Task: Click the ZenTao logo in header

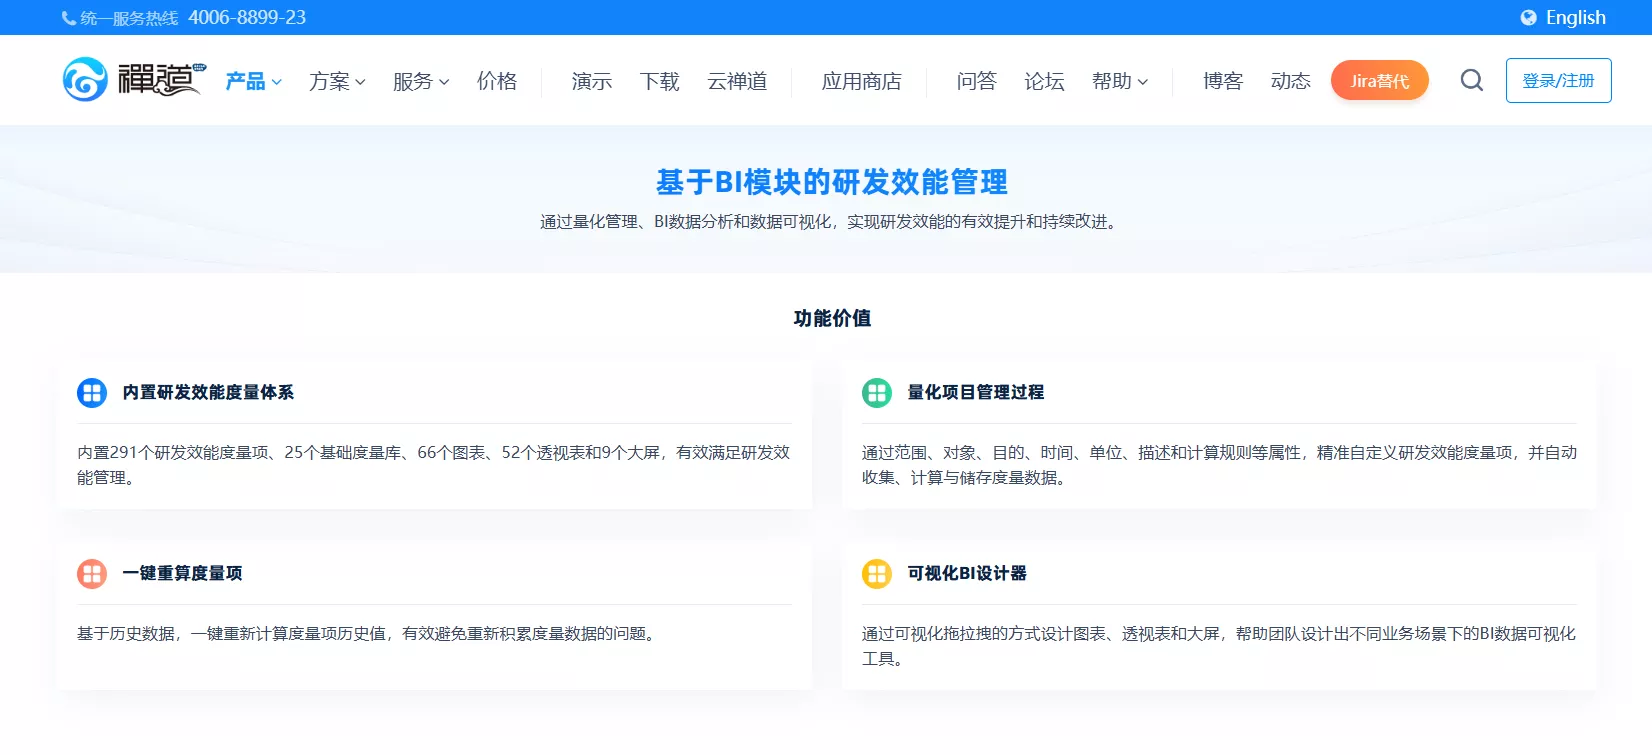Action: [x=133, y=80]
